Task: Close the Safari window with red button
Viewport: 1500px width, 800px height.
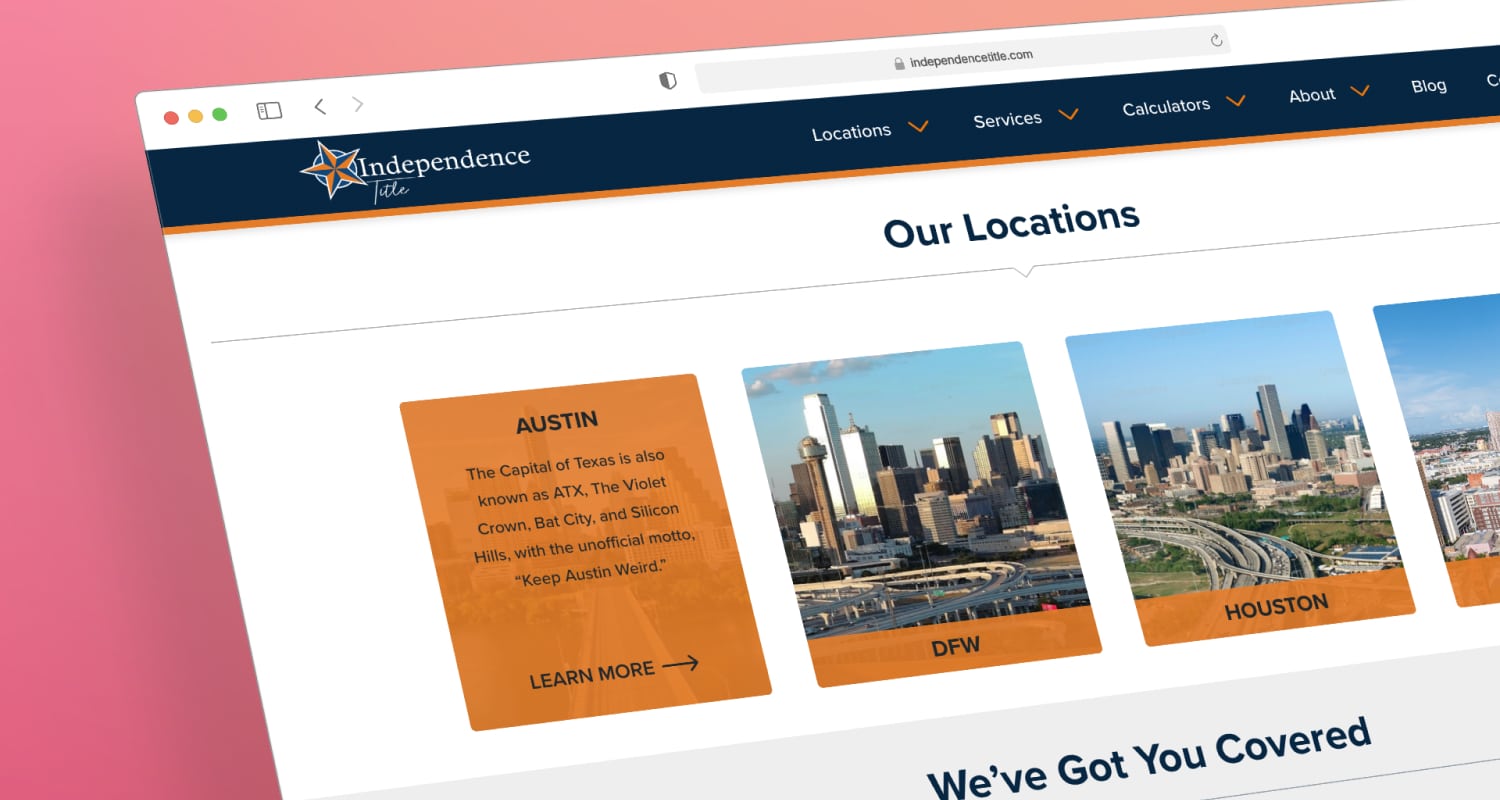Action: pyautogui.click(x=171, y=118)
